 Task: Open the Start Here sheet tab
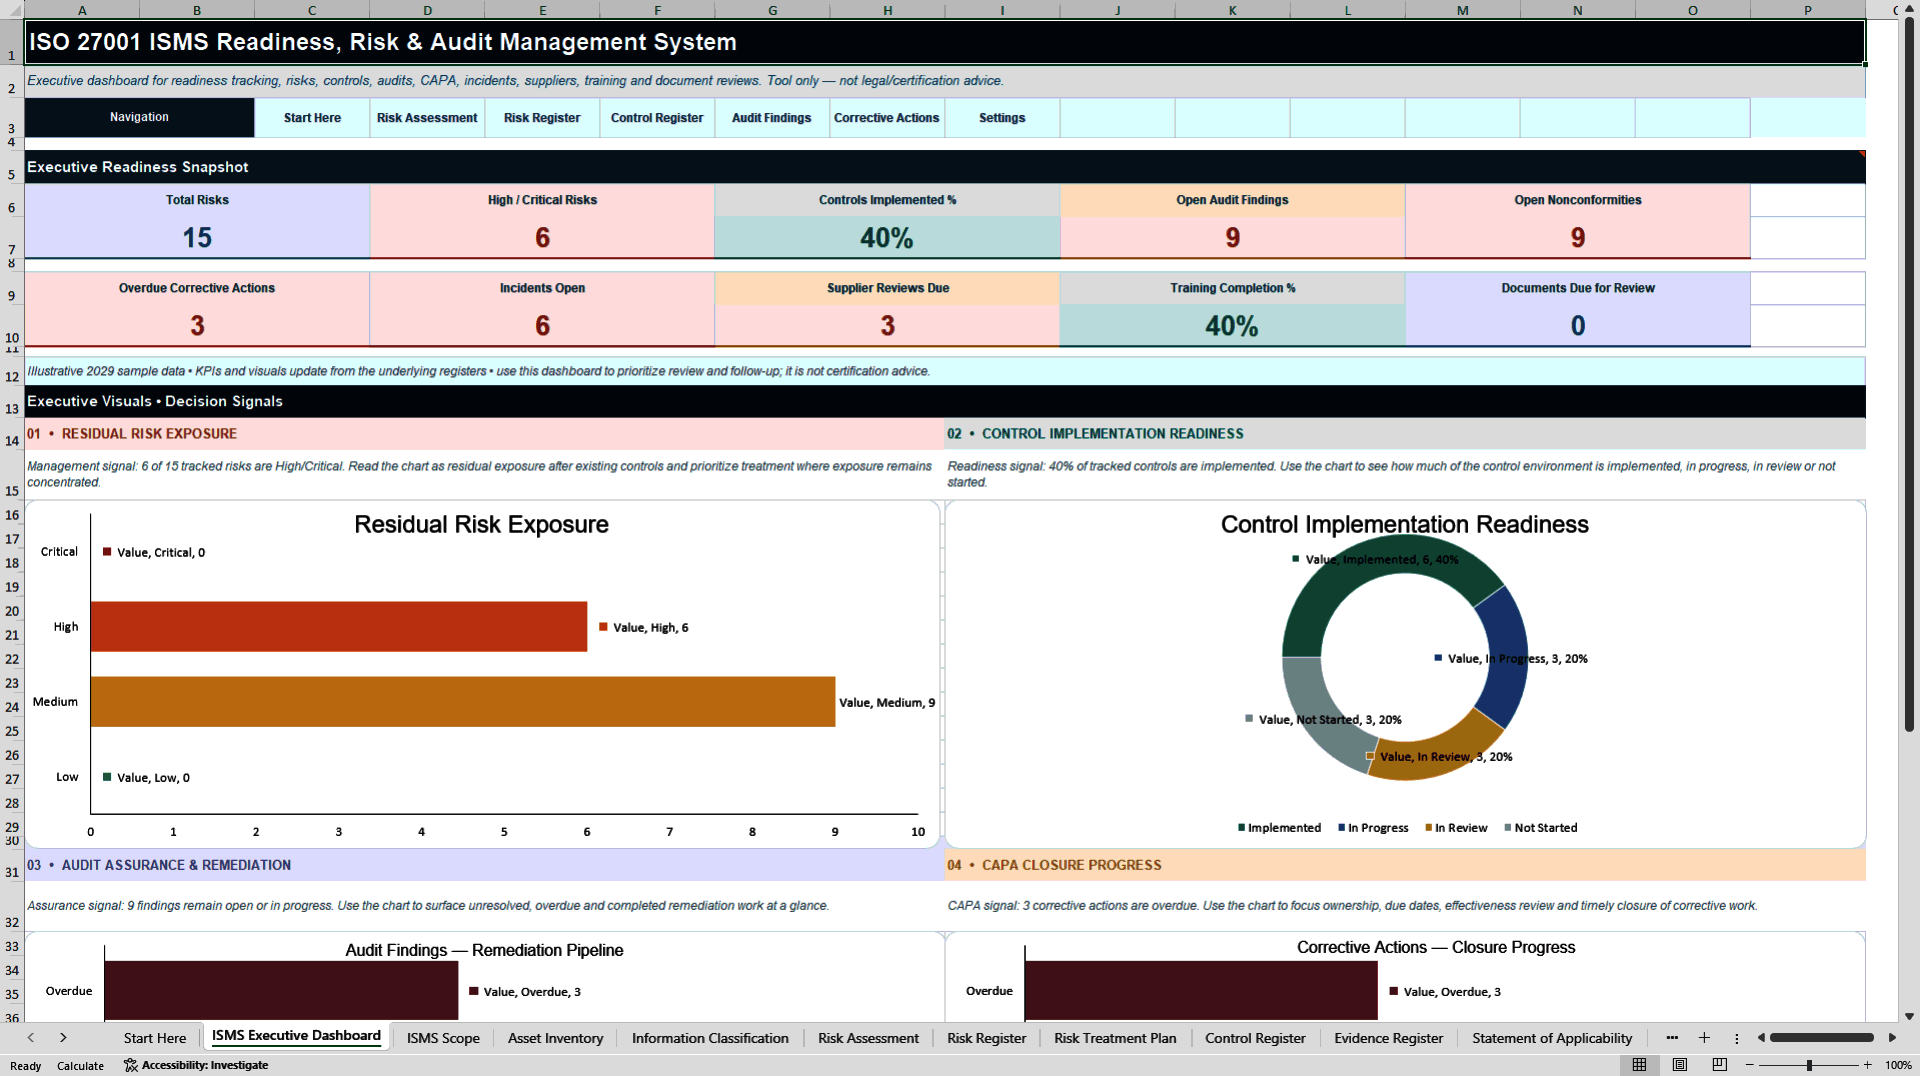(155, 1038)
